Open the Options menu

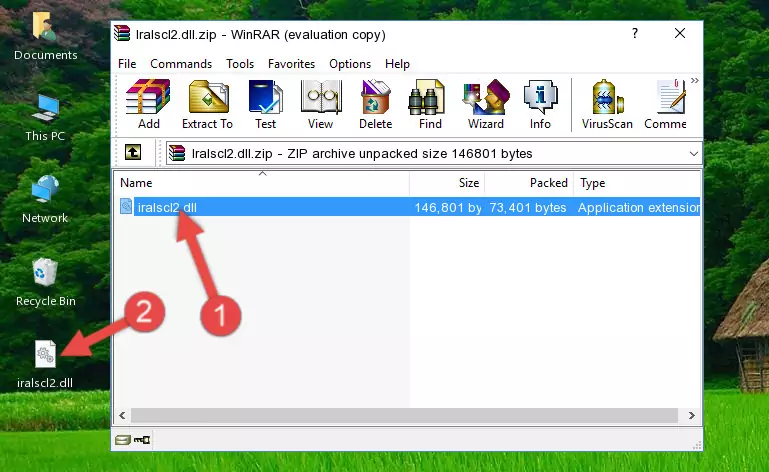point(350,64)
